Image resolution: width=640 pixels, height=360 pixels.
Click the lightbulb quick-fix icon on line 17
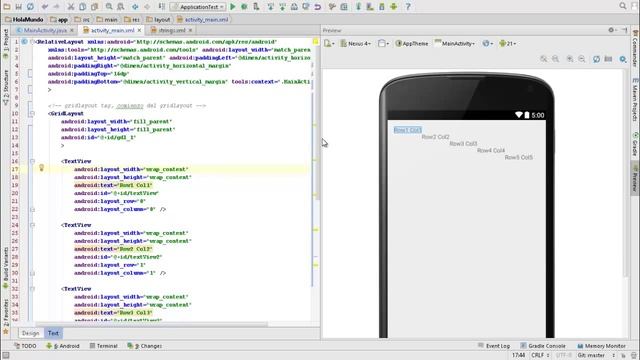41,167
